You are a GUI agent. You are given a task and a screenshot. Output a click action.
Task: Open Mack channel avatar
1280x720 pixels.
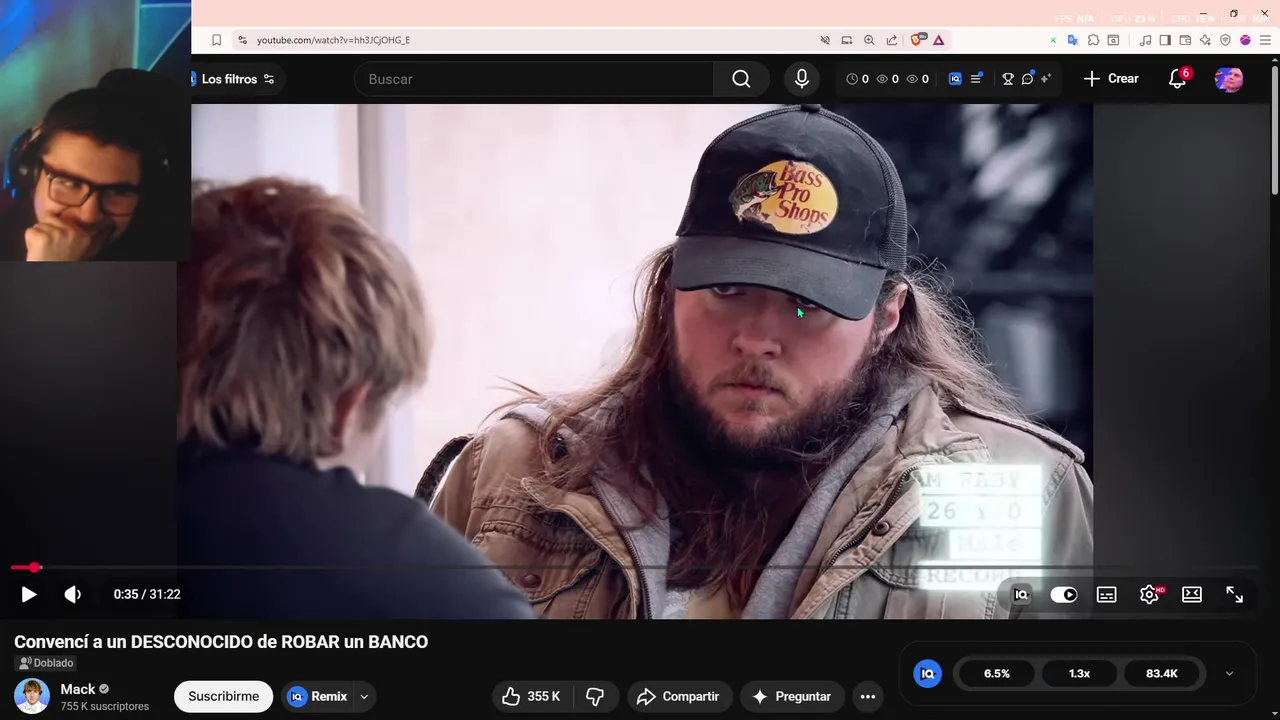tap(32, 696)
